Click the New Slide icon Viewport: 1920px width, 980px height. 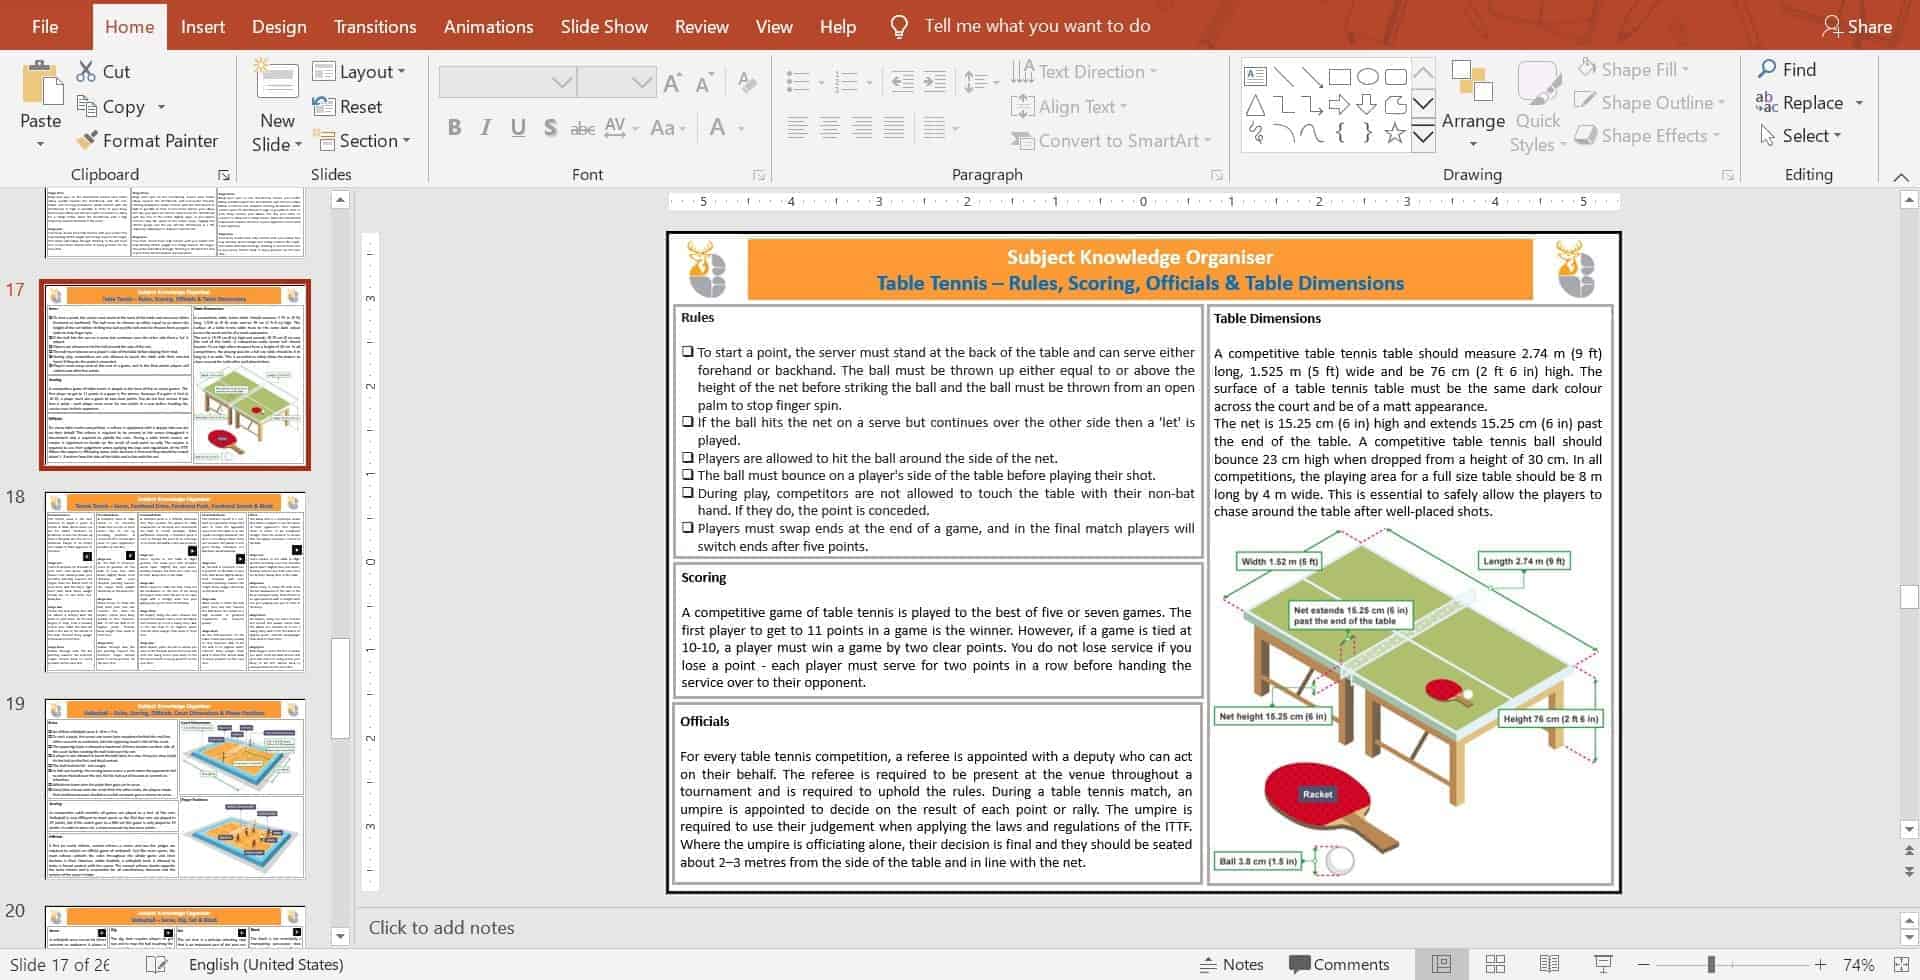pos(277,84)
